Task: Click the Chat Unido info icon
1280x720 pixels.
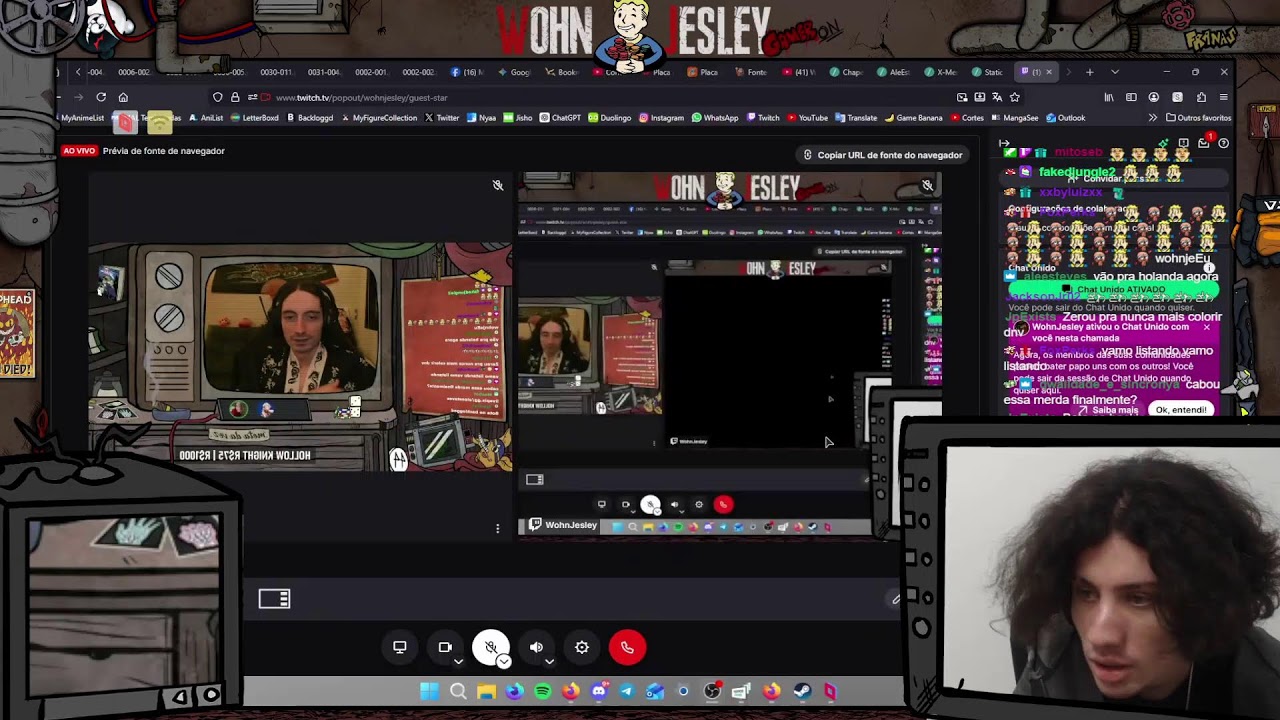Action: click(1209, 268)
